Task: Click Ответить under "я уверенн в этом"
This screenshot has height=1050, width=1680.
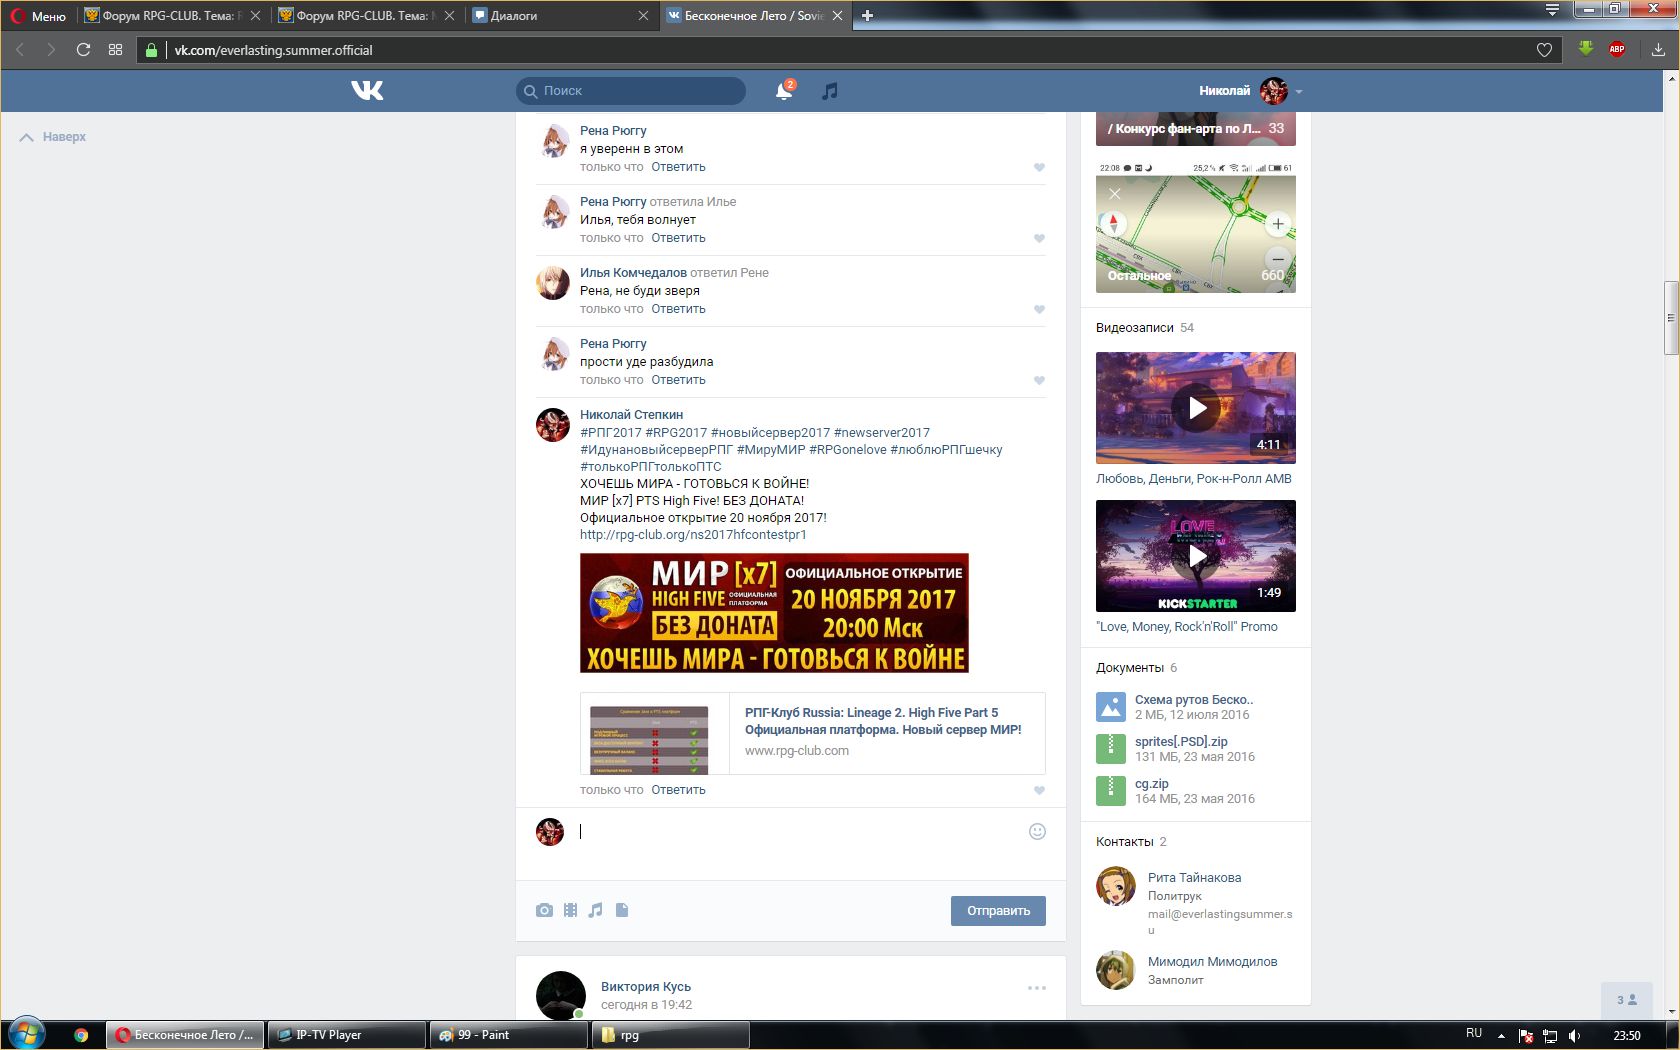Action: tap(678, 167)
